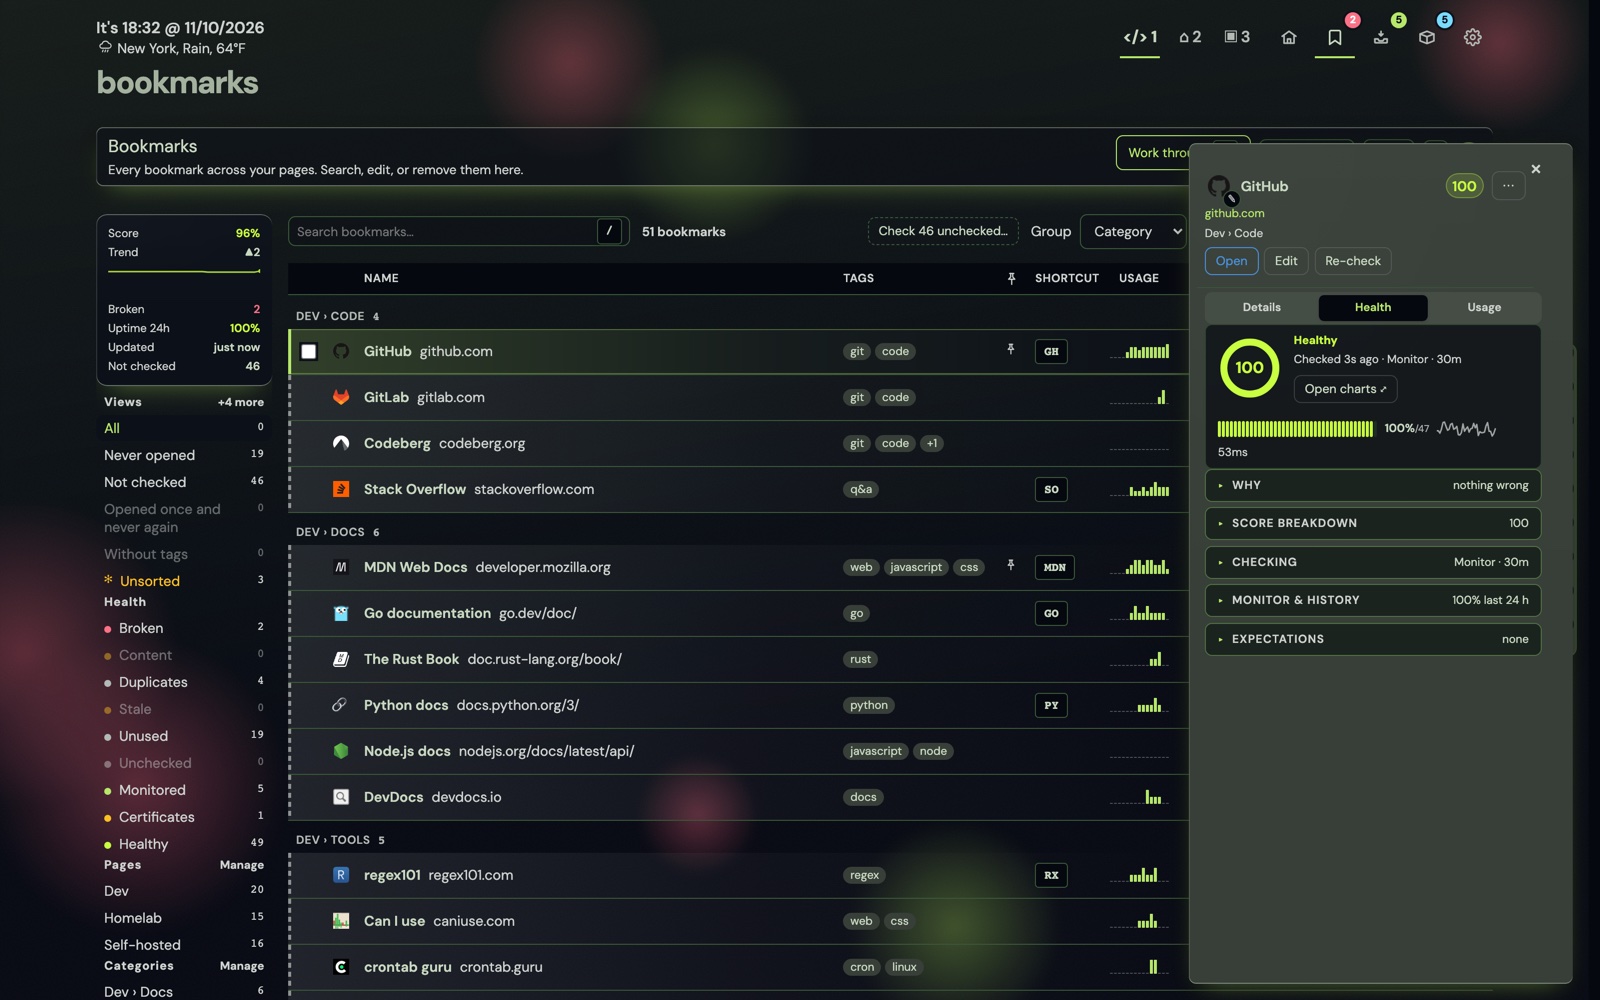The image size is (1600, 1000).
Task: Expand the WHY section
Action: [x=1373, y=485]
